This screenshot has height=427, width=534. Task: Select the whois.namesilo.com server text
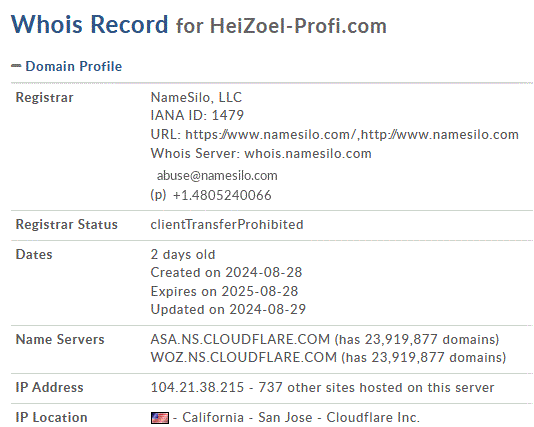point(308,154)
